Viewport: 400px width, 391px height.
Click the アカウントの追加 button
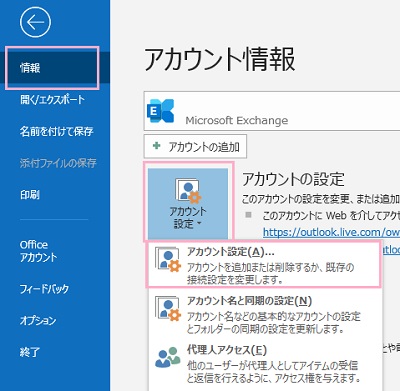pos(195,146)
